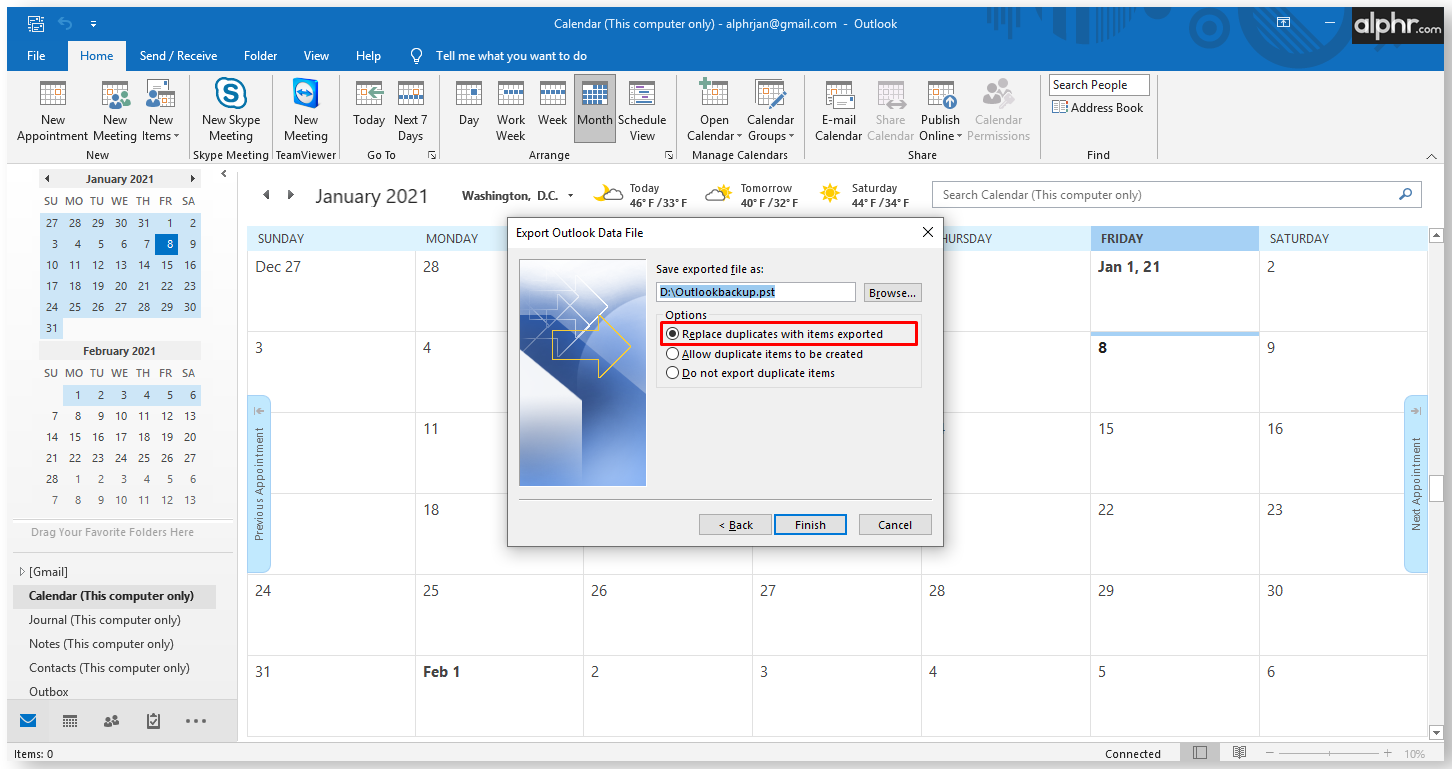
Task: Open the Open Calendar dropdown
Action: point(714,111)
